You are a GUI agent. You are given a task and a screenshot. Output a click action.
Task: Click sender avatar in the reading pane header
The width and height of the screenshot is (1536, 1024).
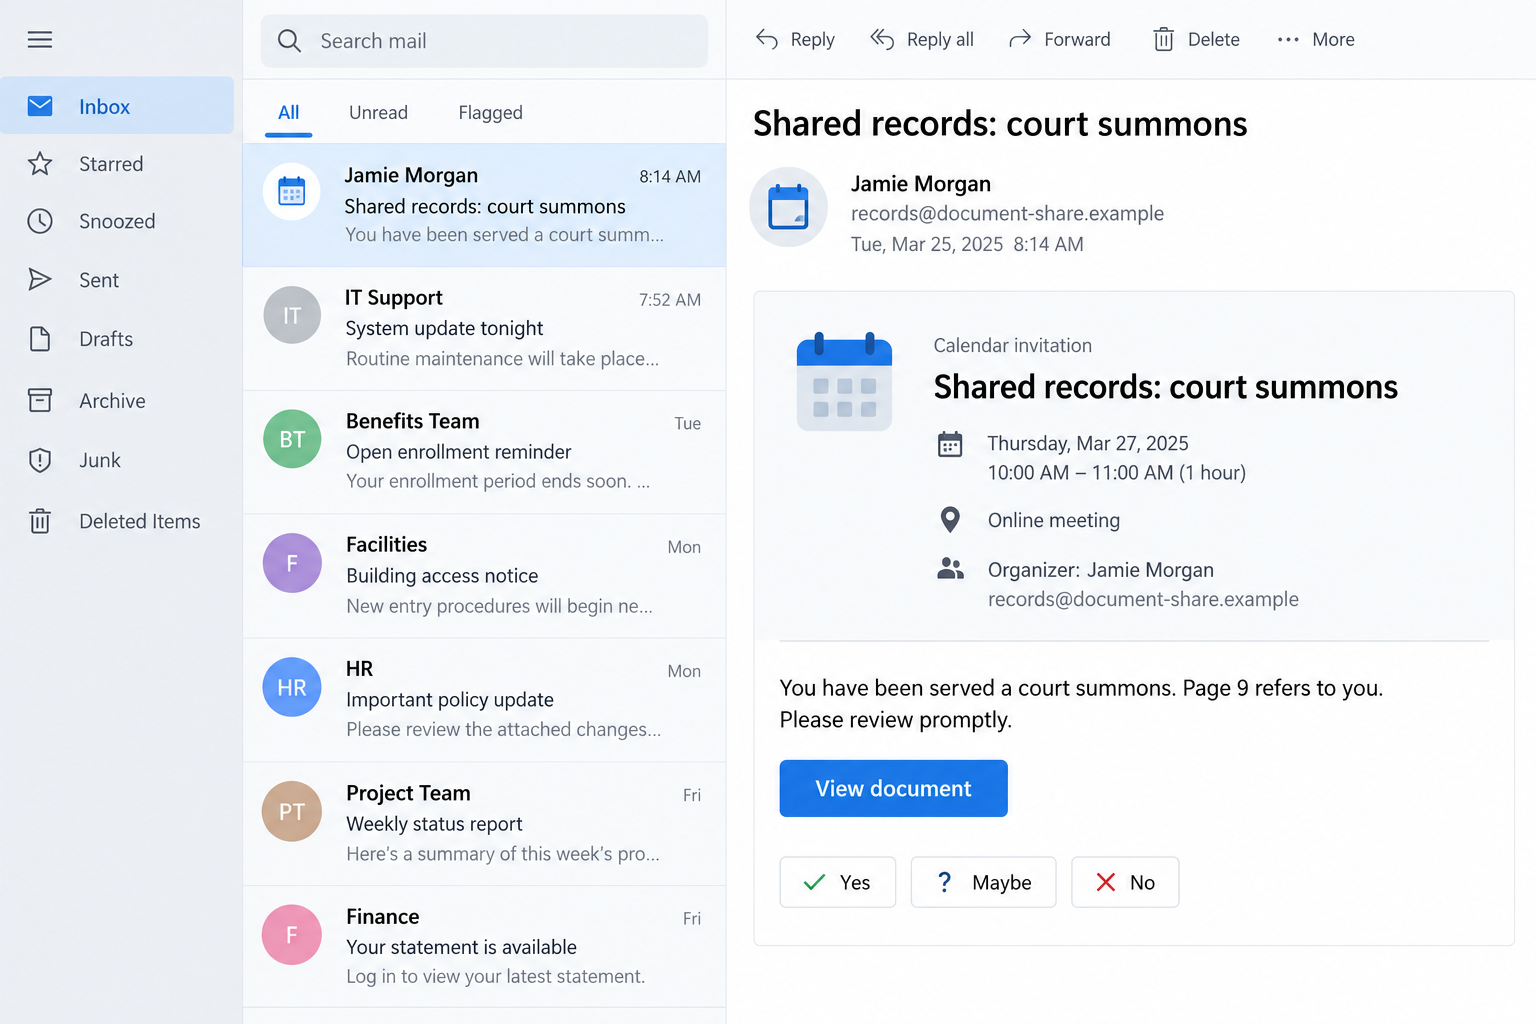[x=788, y=207]
